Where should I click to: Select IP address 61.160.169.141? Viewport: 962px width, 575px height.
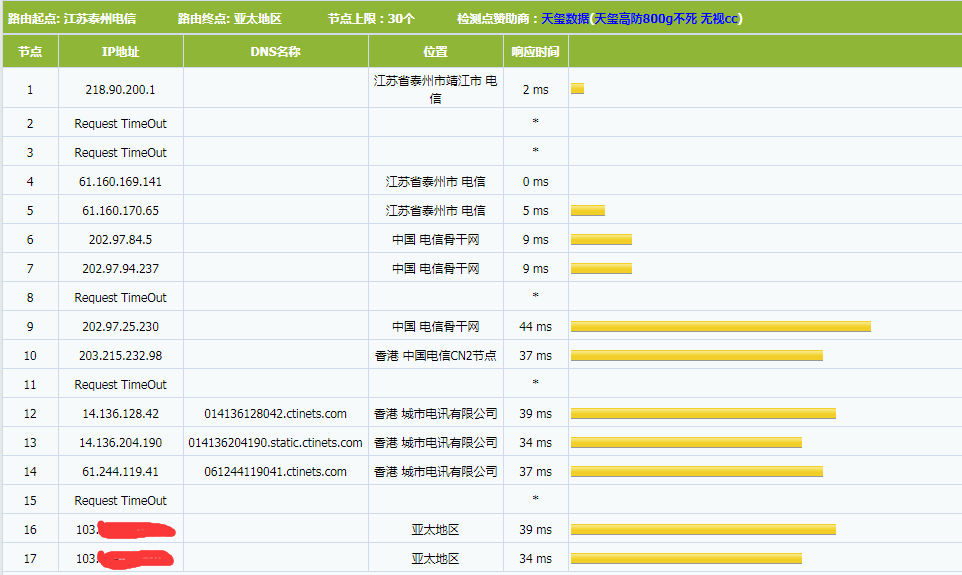coord(120,182)
